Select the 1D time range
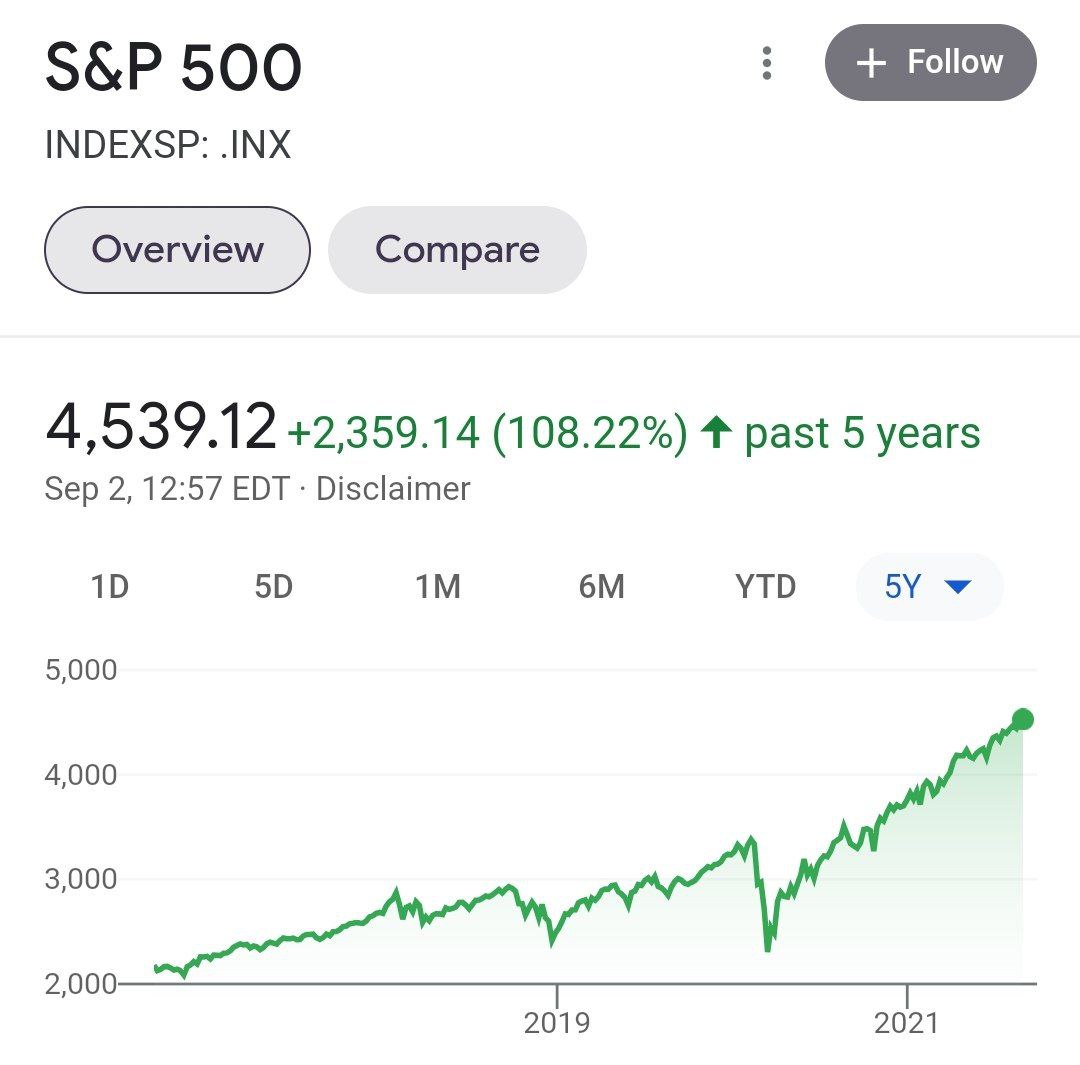This screenshot has height=1065, width=1080. [x=110, y=588]
